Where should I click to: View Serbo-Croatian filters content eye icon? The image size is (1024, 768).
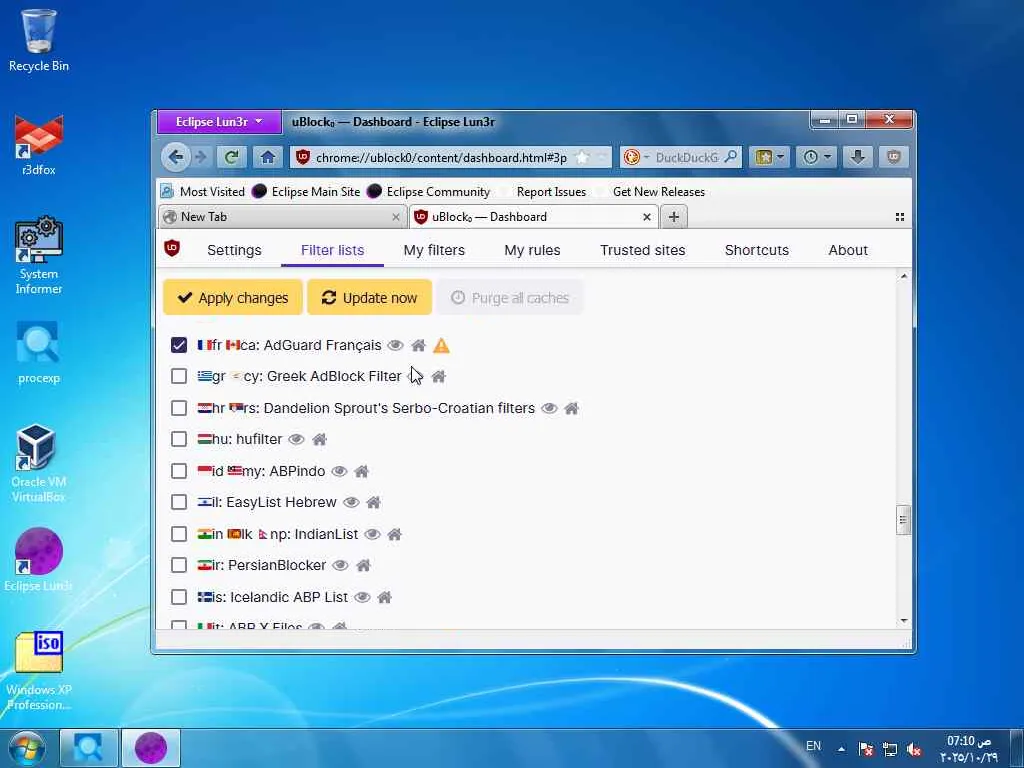[x=549, y=408]
